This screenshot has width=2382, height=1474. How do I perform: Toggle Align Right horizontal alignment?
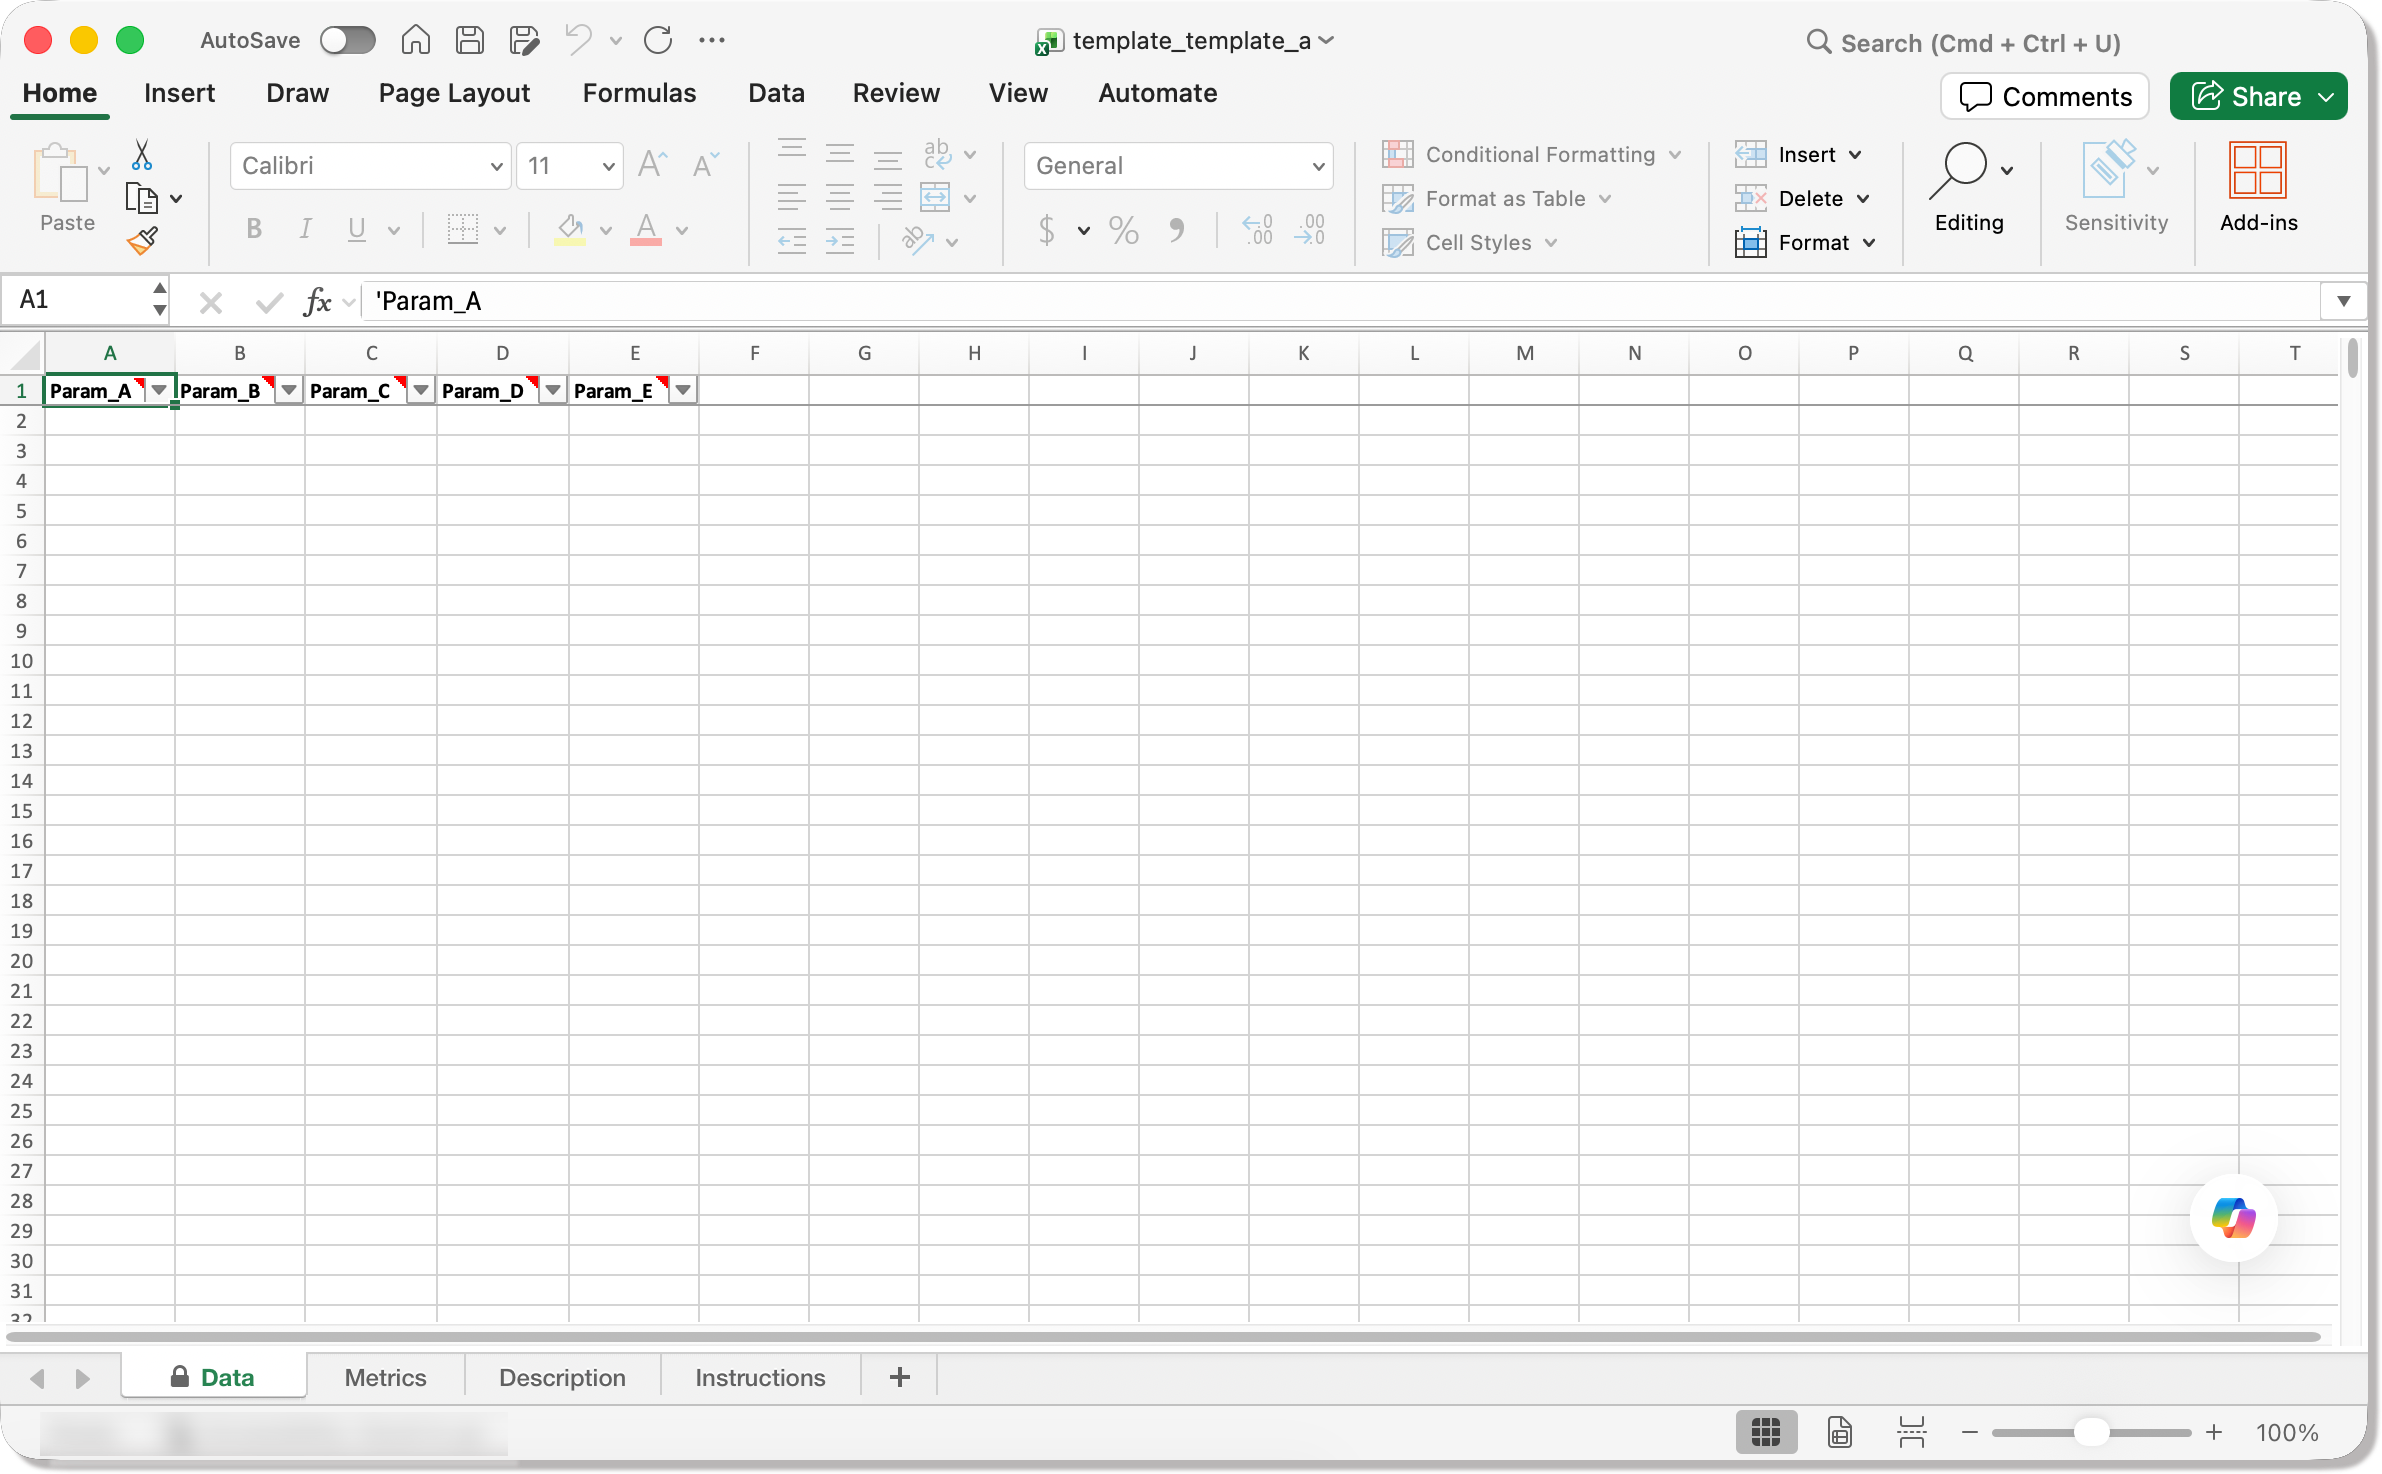click(888, 197)
